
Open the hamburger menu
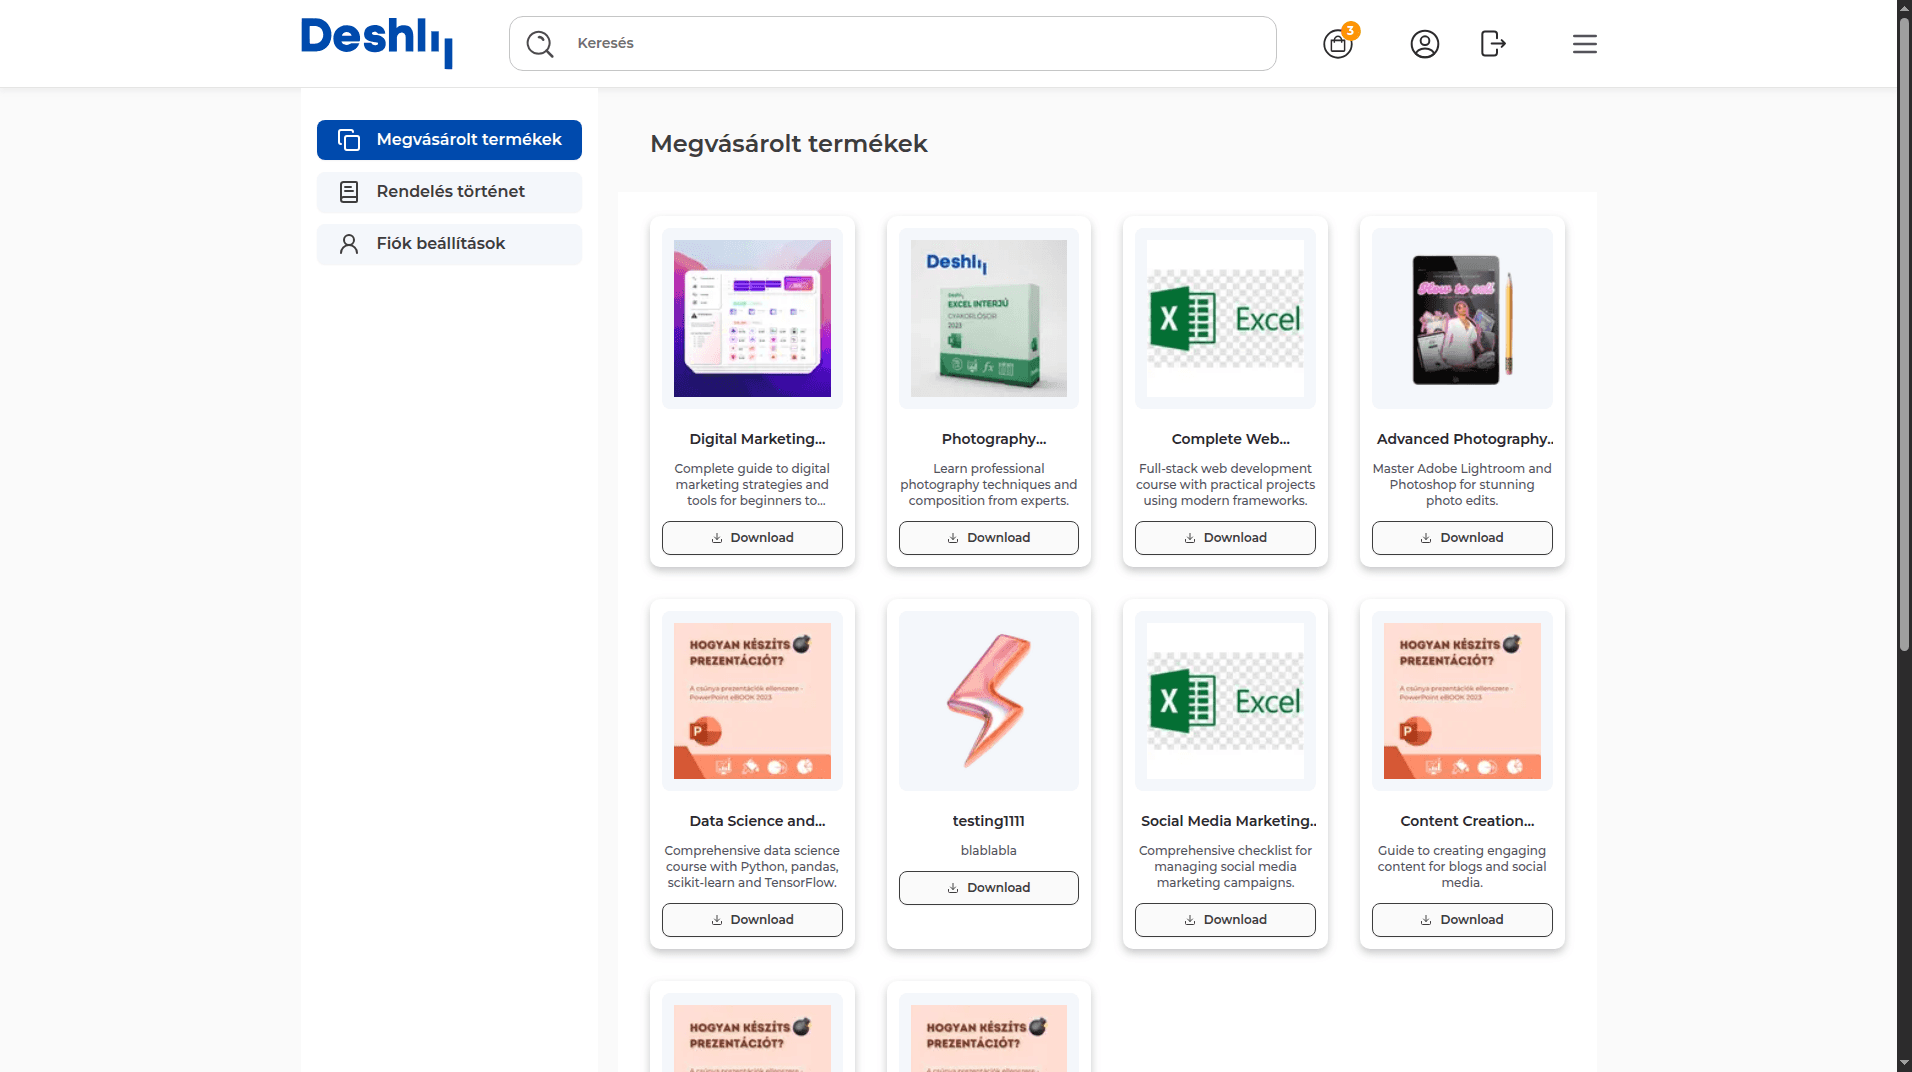(1584, 44)
